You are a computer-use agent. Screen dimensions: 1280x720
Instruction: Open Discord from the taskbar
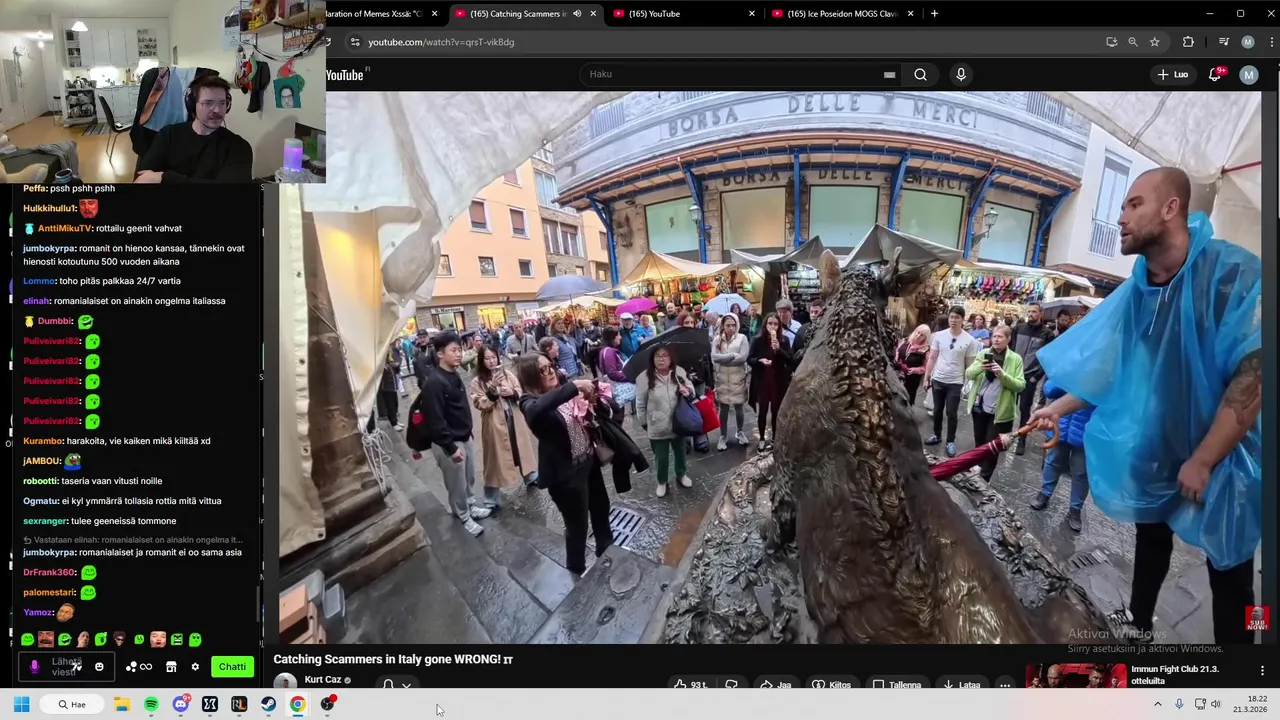181,704
